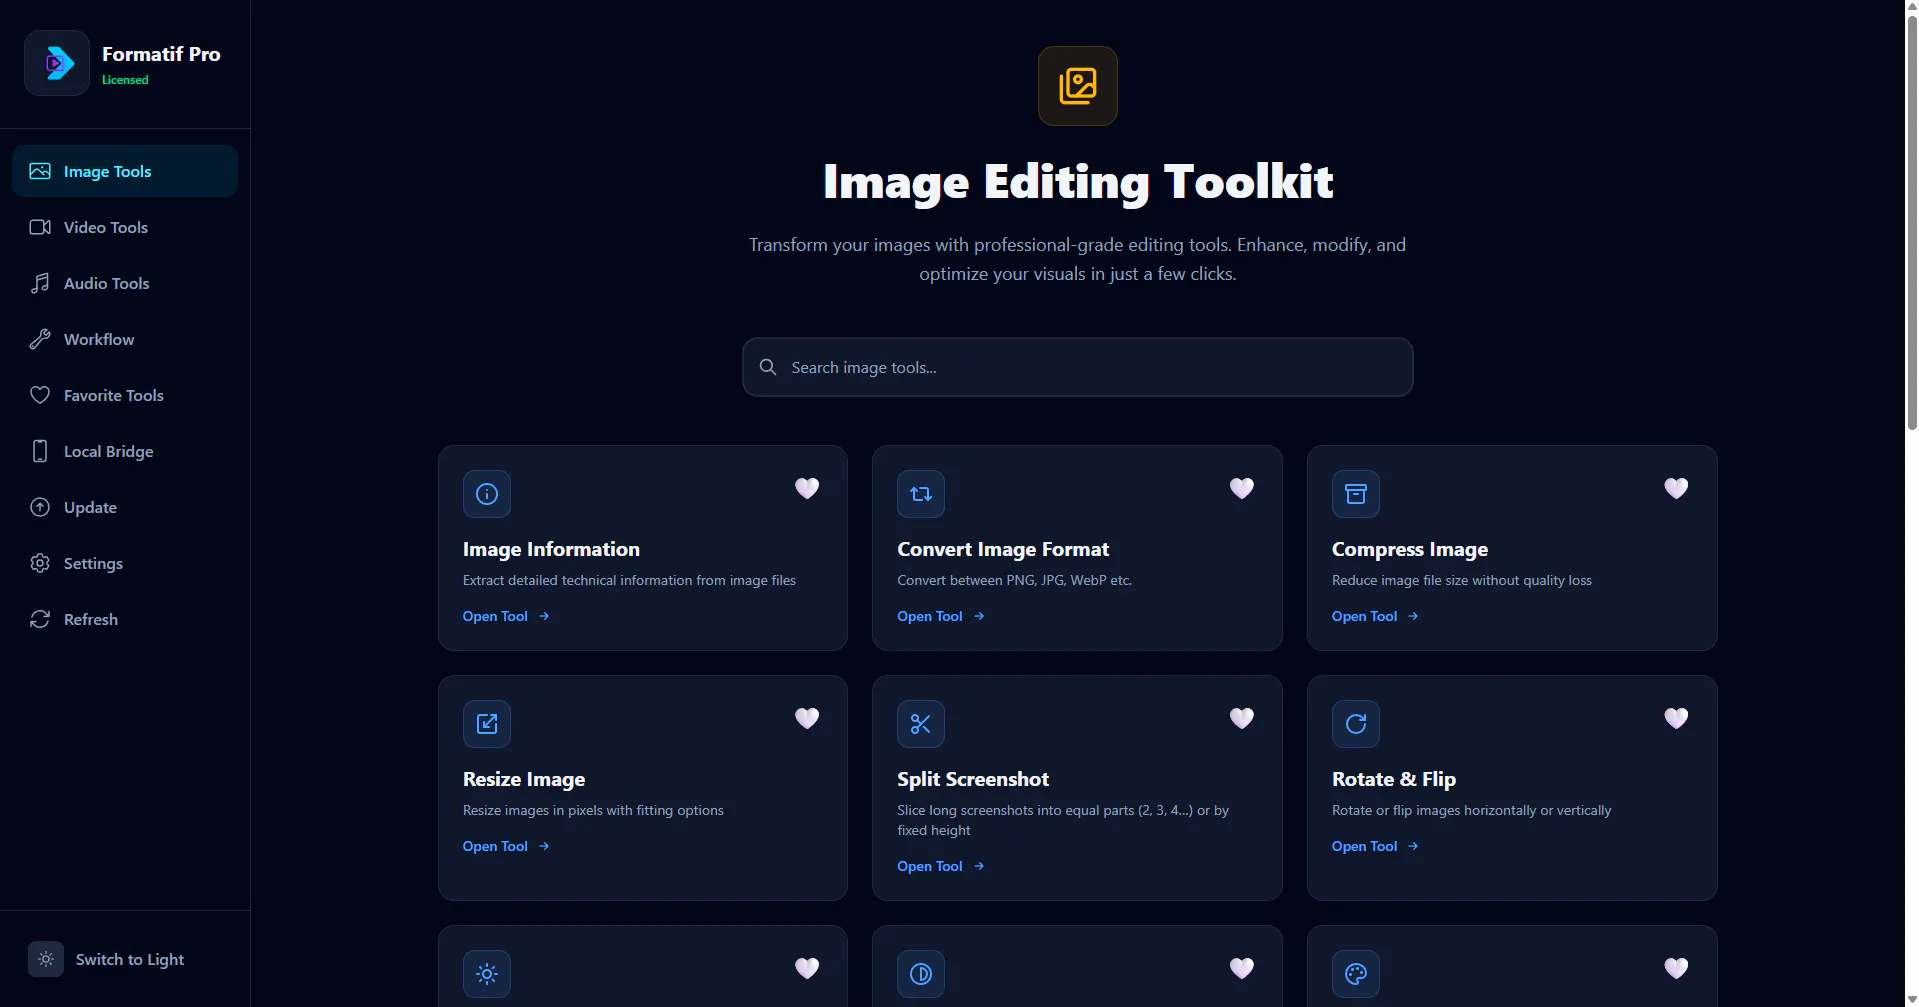Toggle favorite heart on the sun-icon card
The height and width of the screenshot is (1007, 1919).
(807, 968)
